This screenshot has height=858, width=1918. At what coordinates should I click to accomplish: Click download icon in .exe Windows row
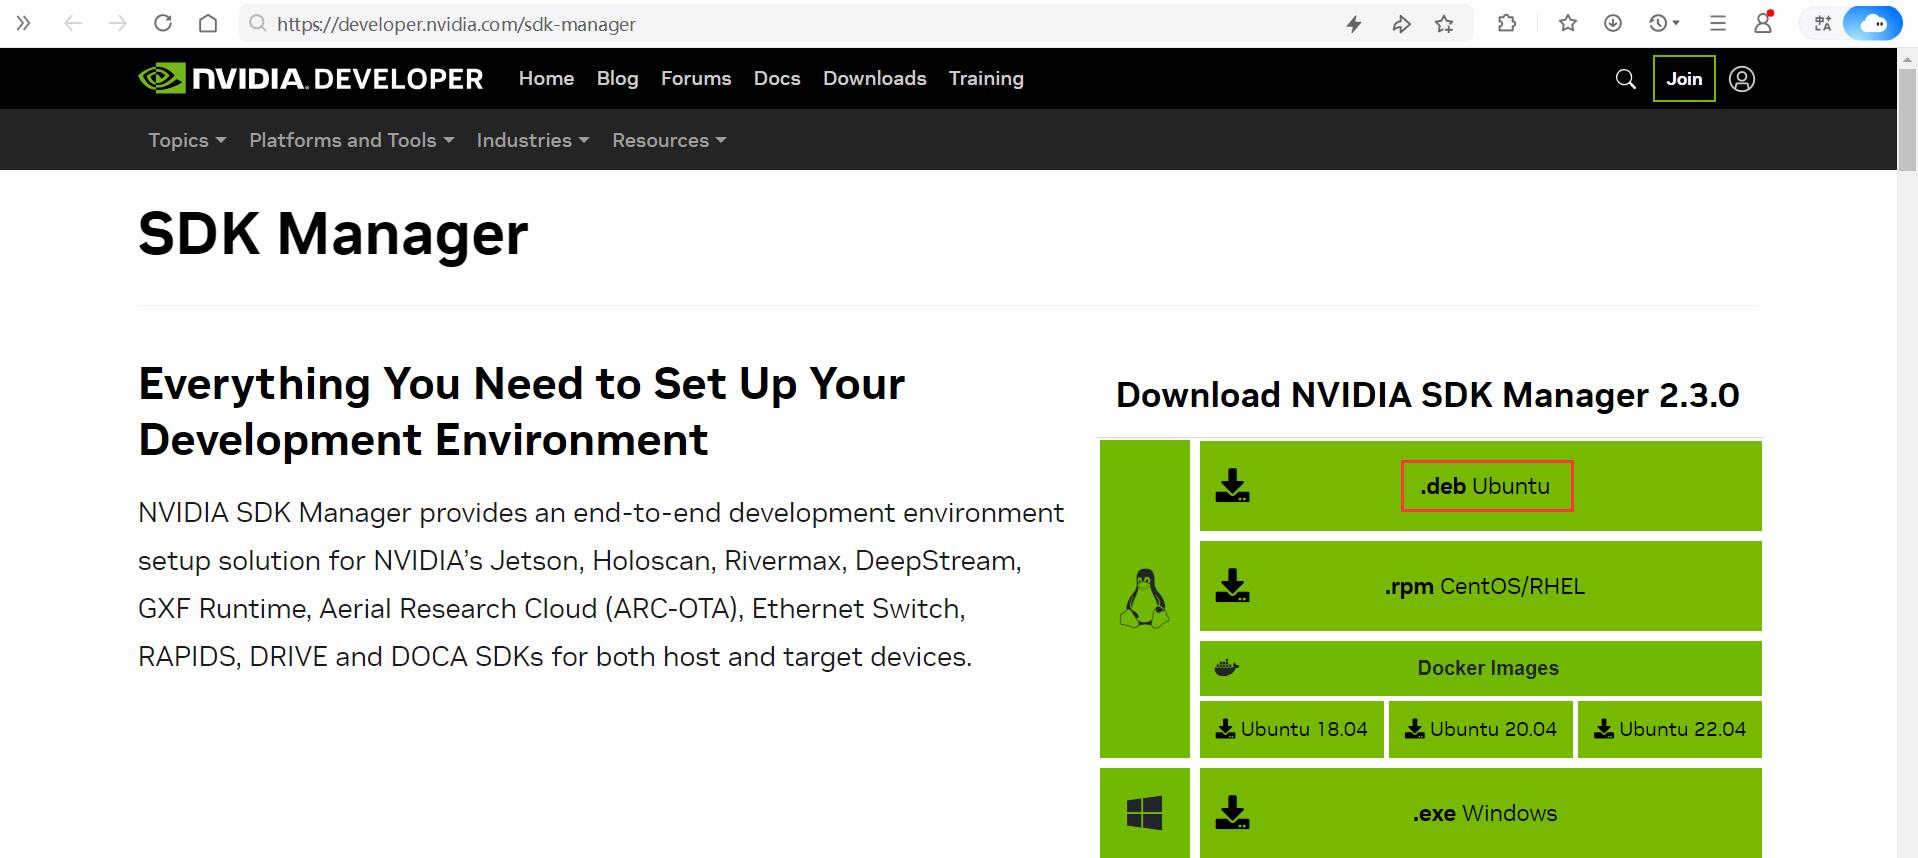pos(1233,813)
